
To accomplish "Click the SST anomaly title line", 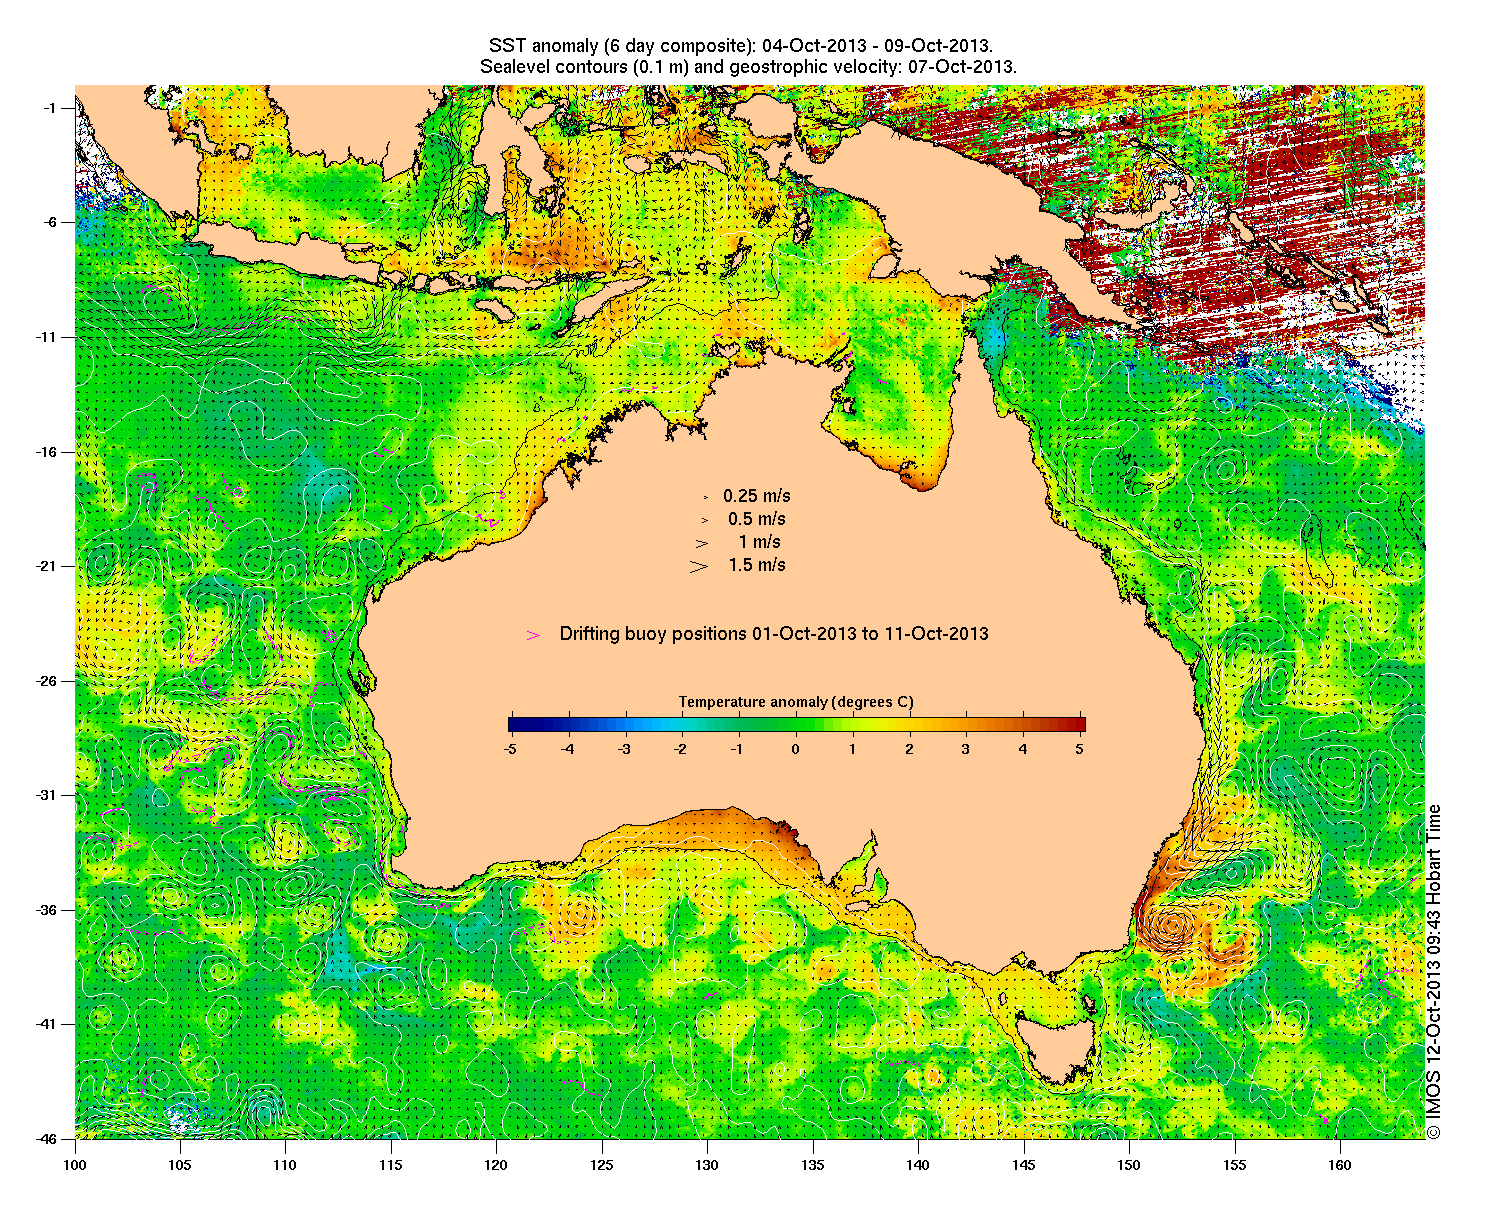I will (x=741, y=46).
